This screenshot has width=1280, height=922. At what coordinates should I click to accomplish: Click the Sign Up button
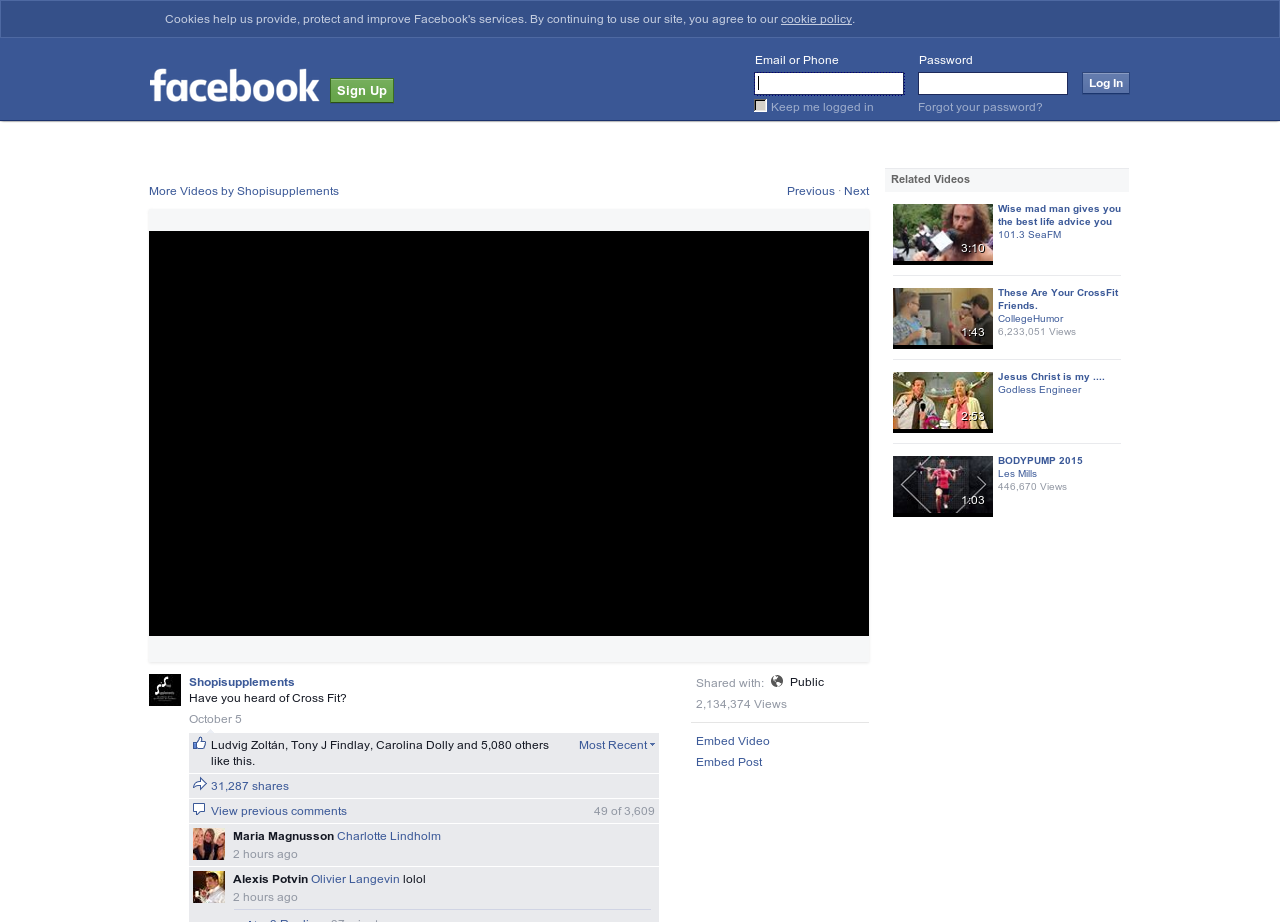point(362,91)
